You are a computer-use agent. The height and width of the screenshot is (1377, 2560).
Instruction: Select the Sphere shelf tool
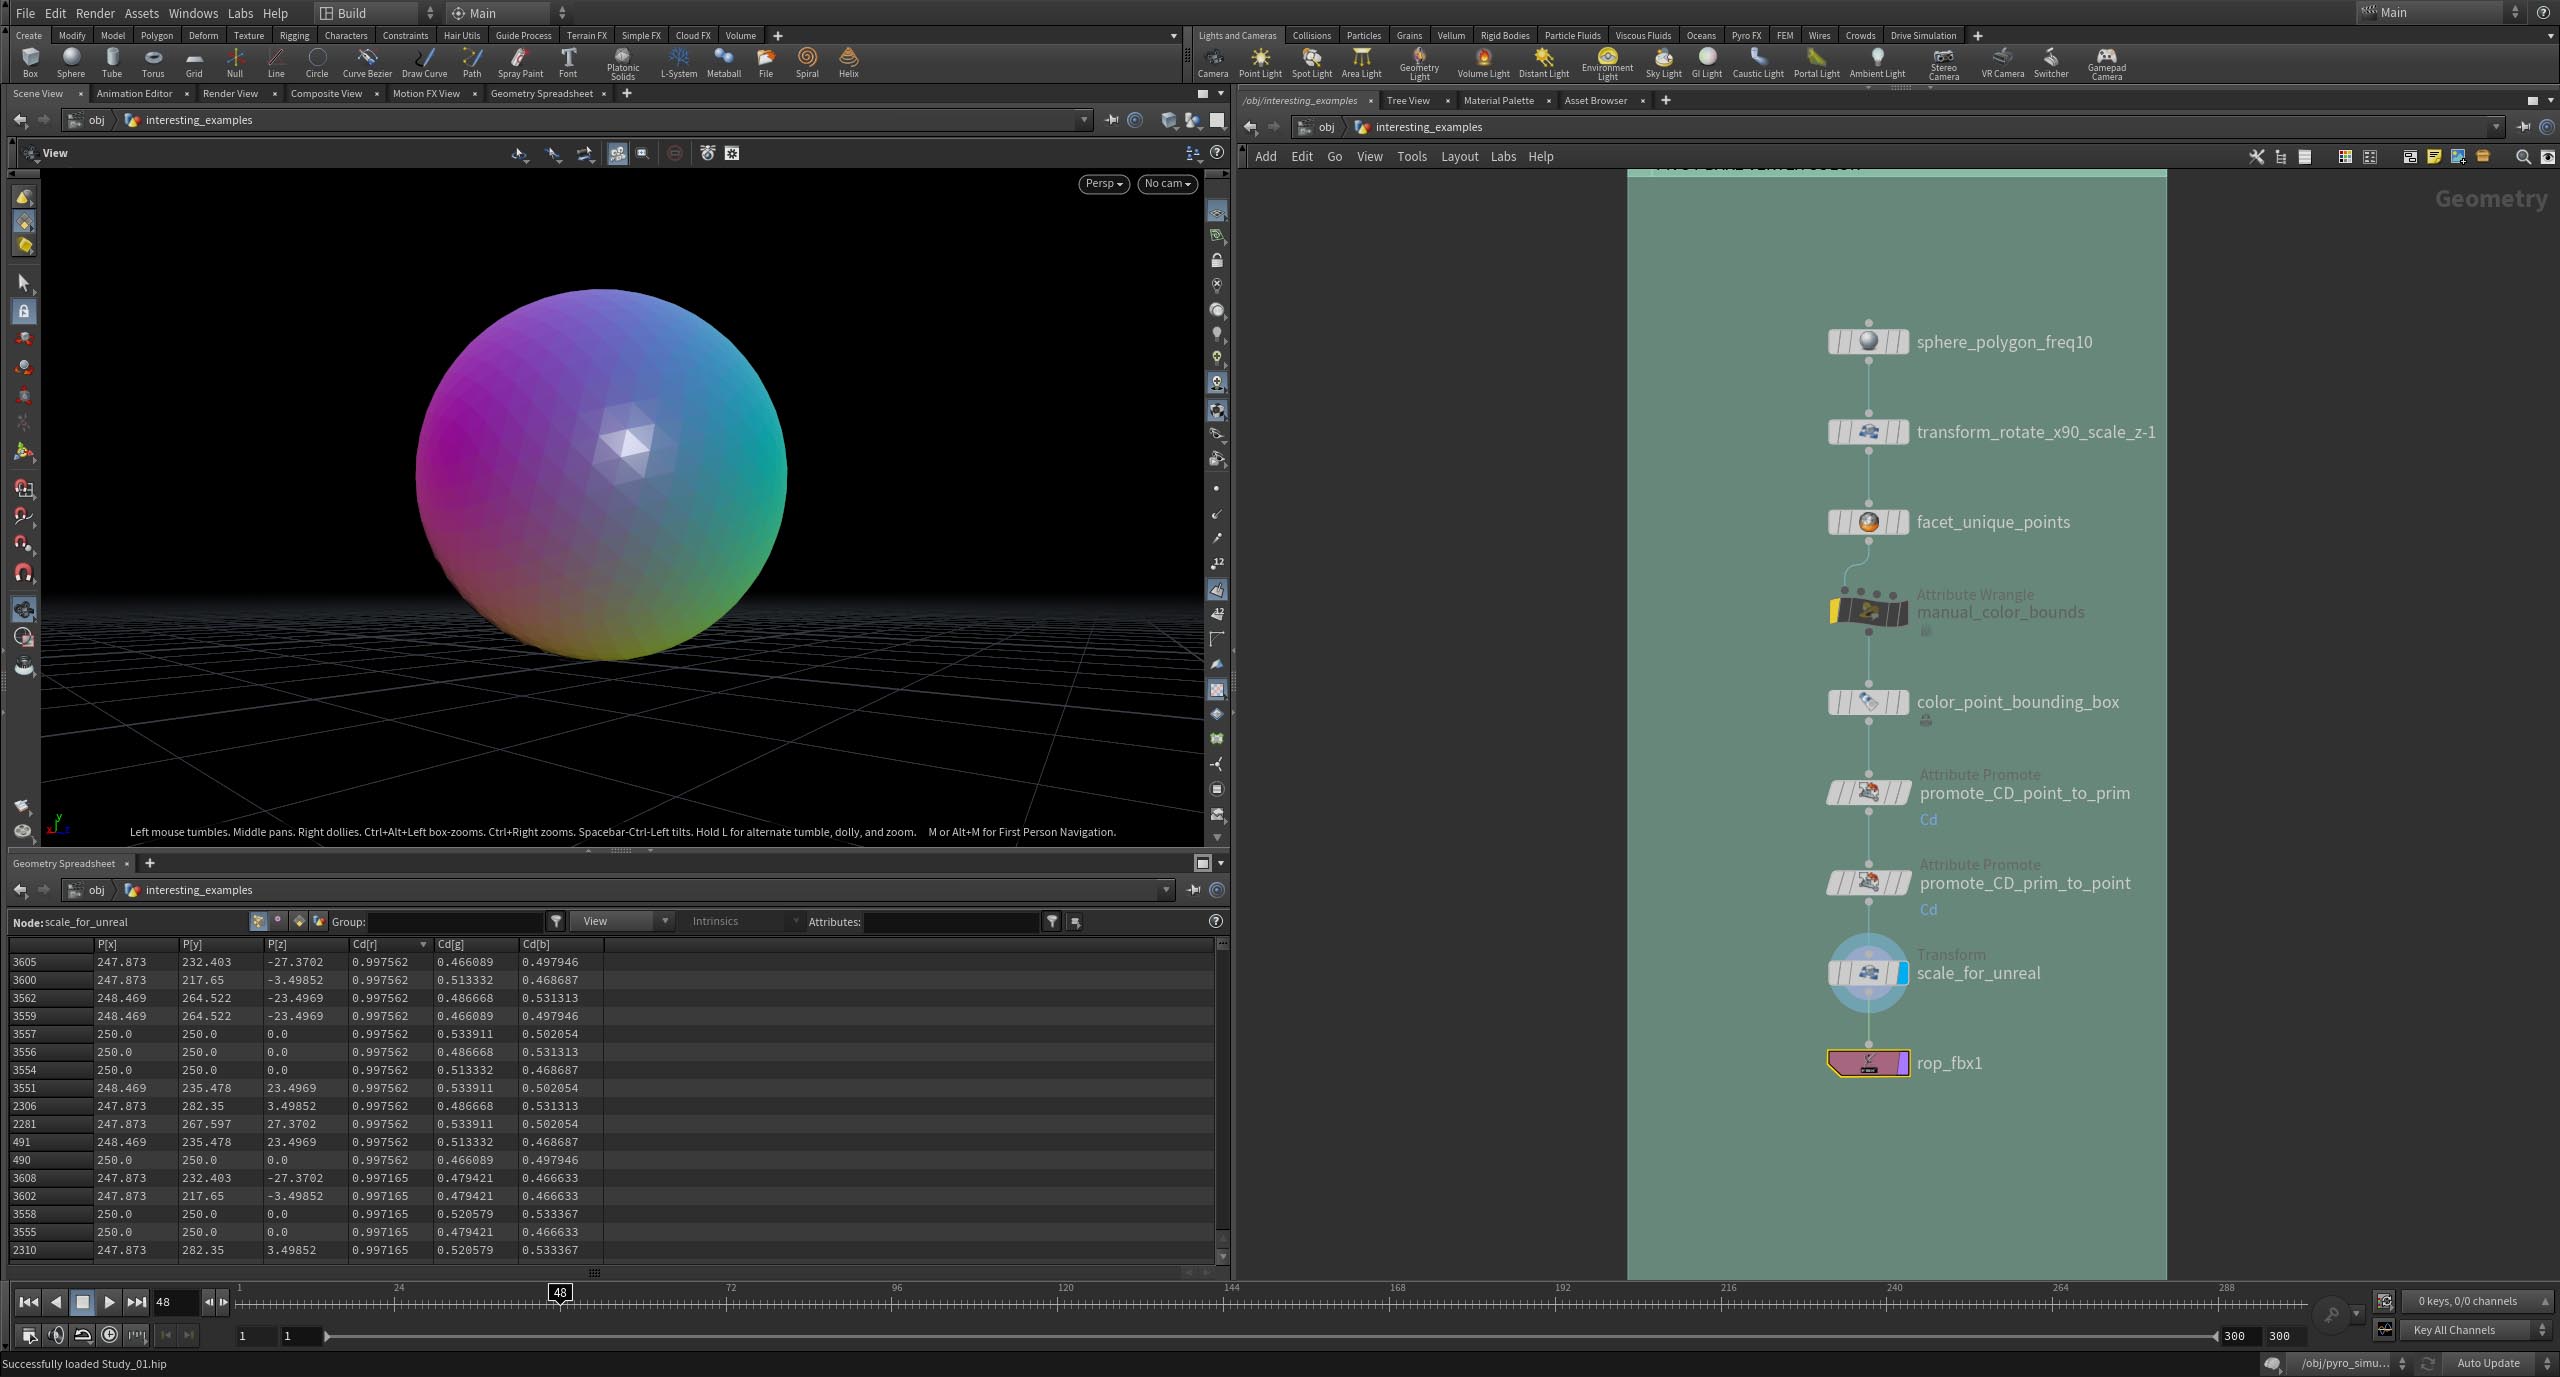pos(71,63)
